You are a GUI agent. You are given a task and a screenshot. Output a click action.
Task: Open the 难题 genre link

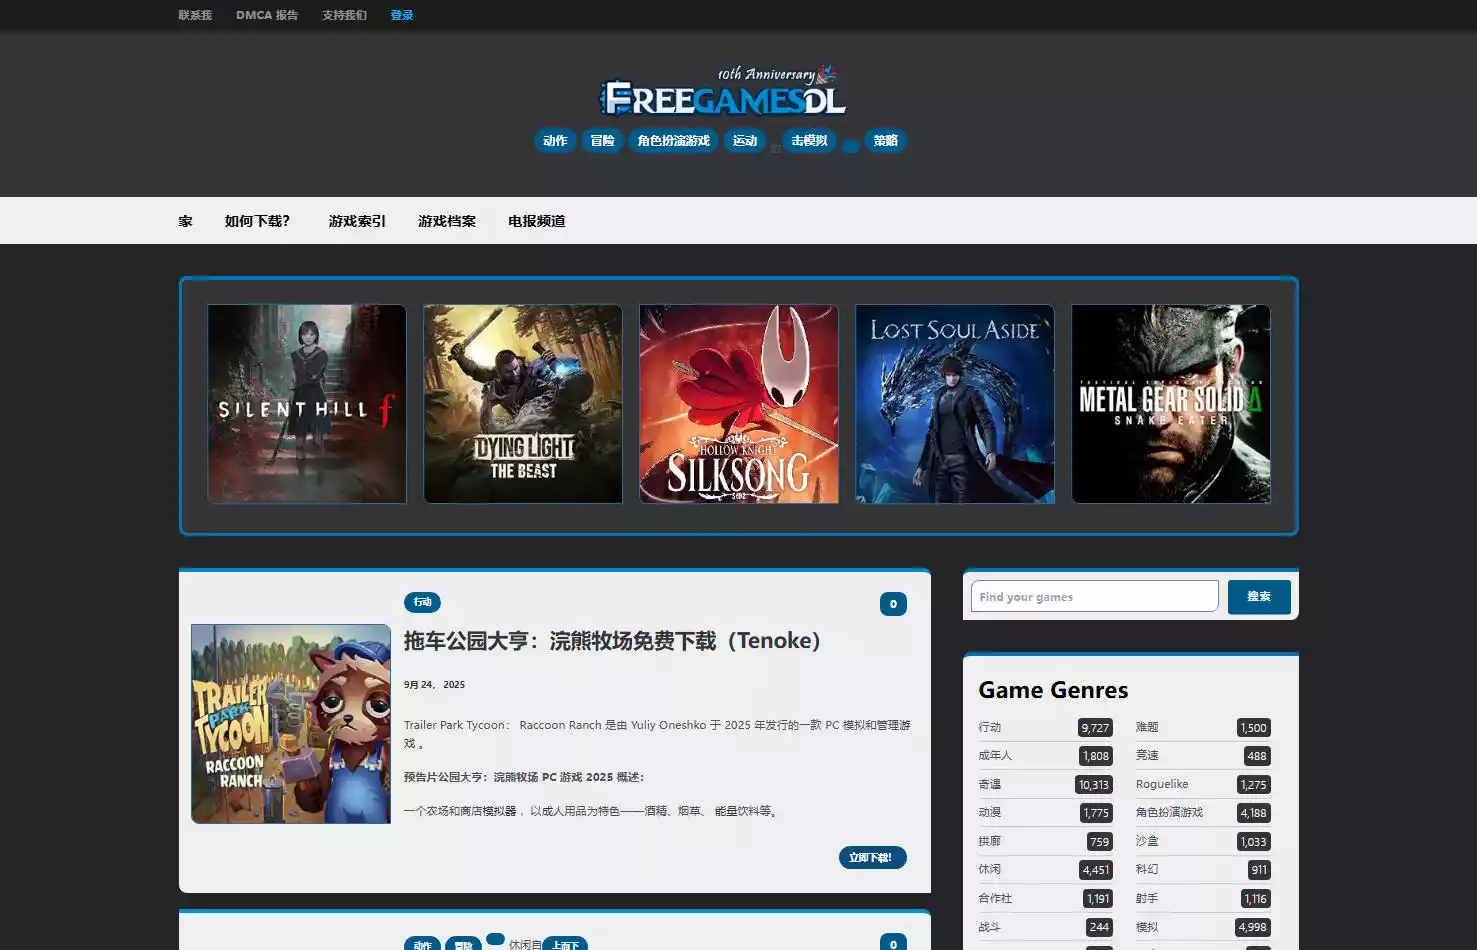click(x=1147, y=728)
